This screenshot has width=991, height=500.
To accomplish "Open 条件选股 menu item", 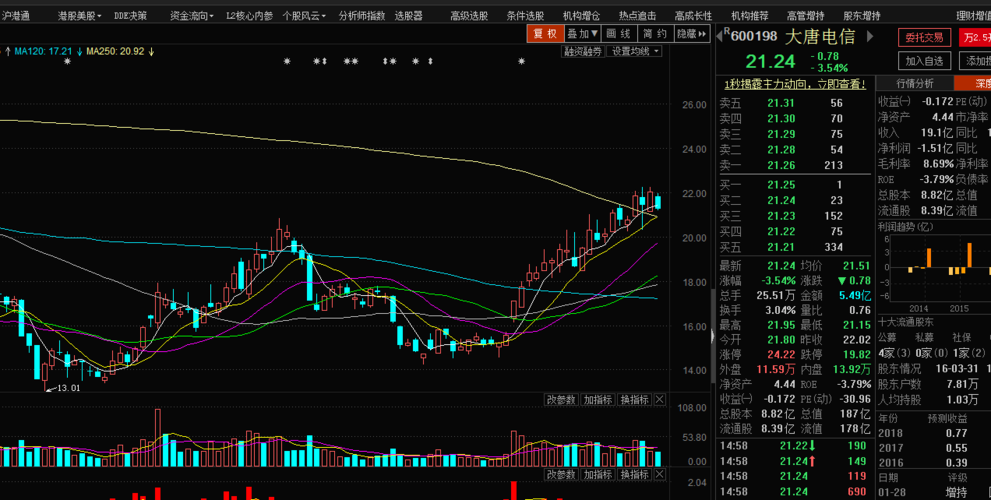I will coord(525,16).
